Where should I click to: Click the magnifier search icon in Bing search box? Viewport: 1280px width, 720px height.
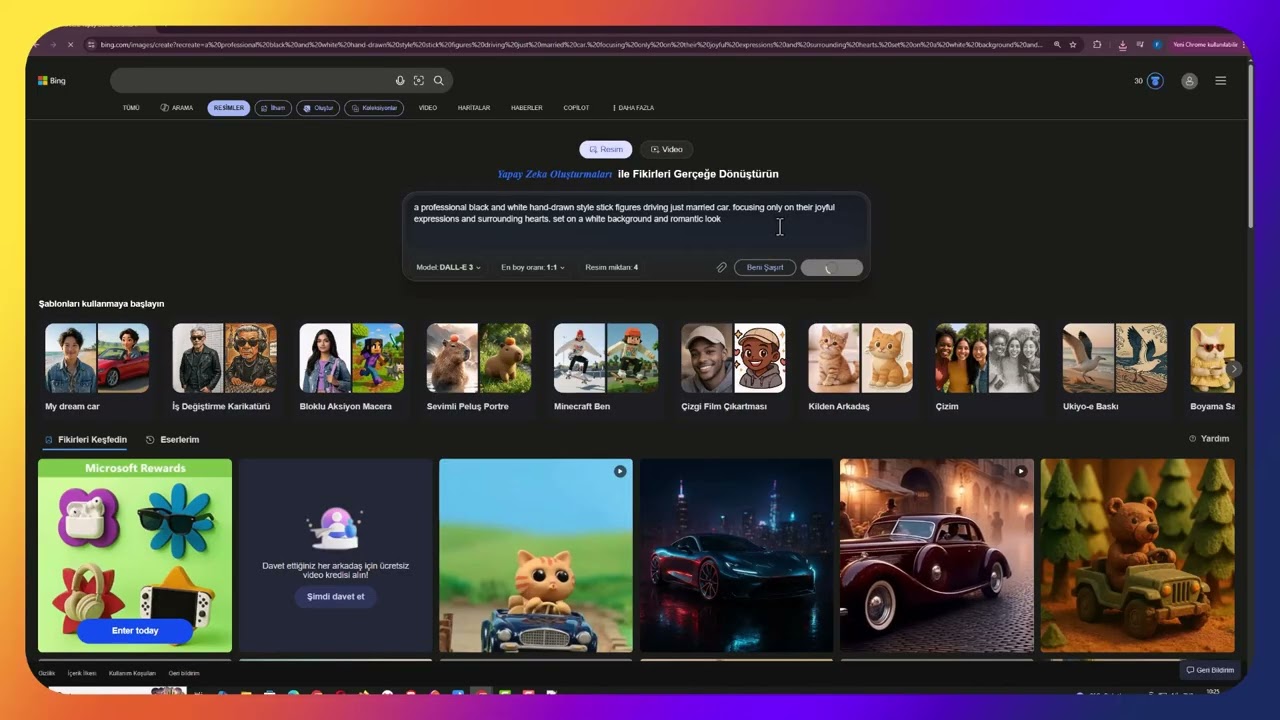(438, 81)
